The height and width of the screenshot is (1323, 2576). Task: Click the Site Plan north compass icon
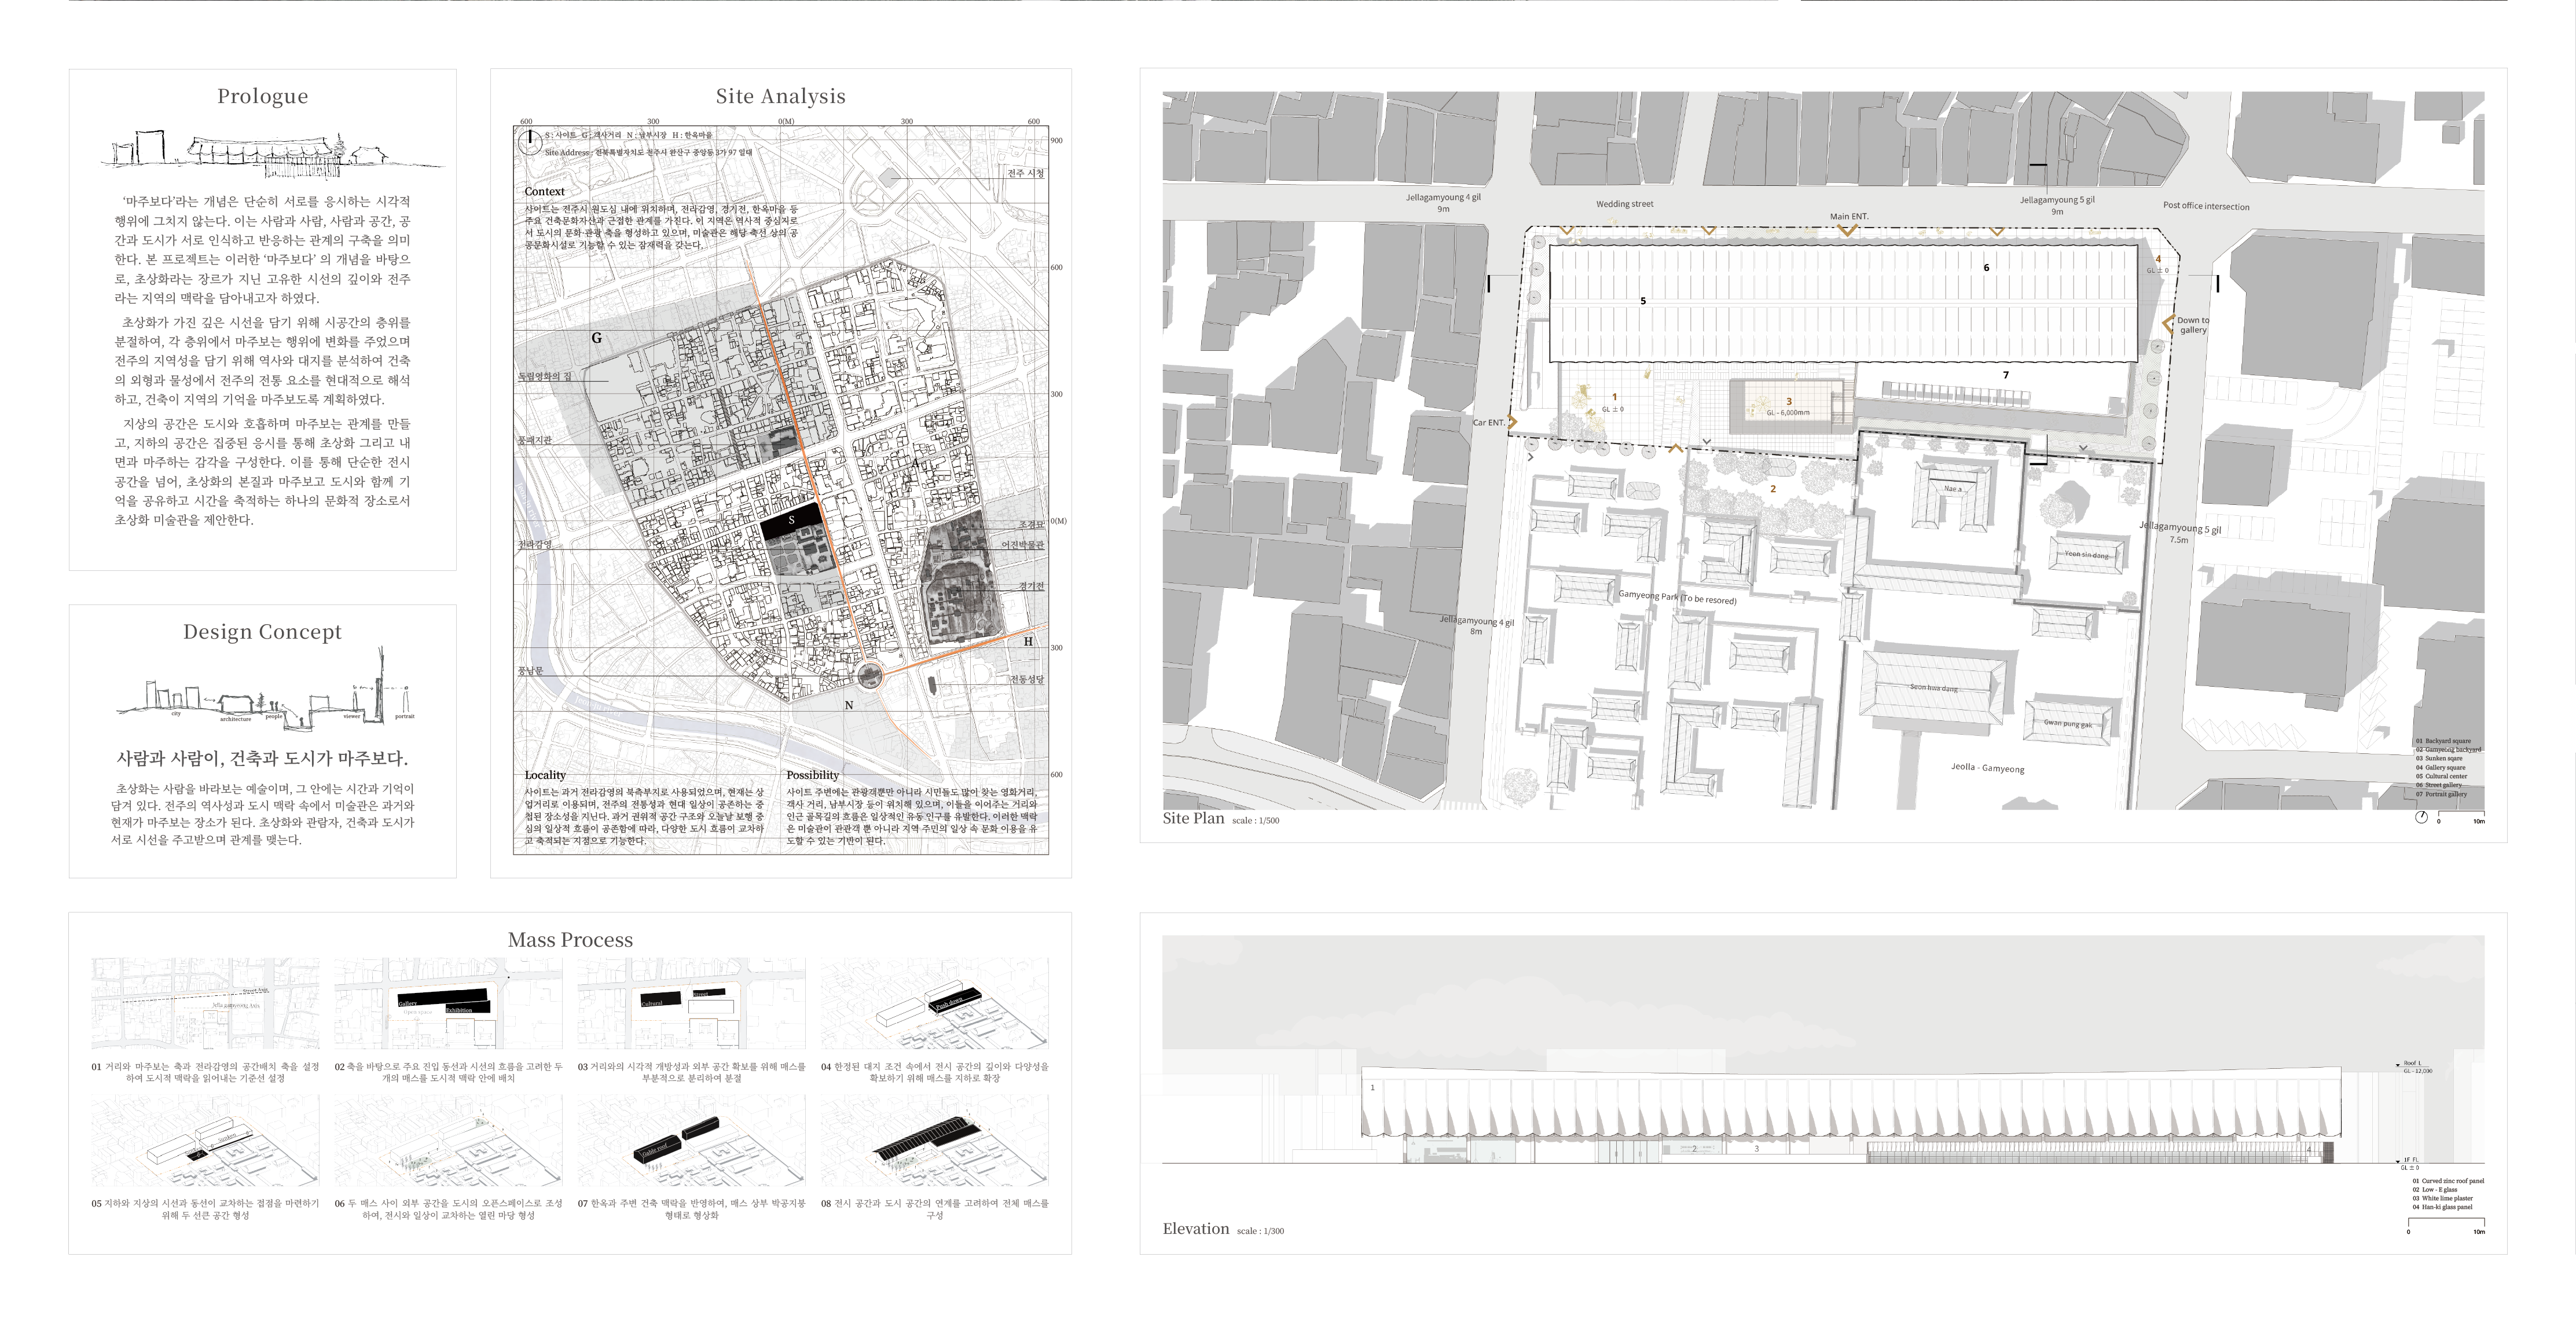point(2421,817)
